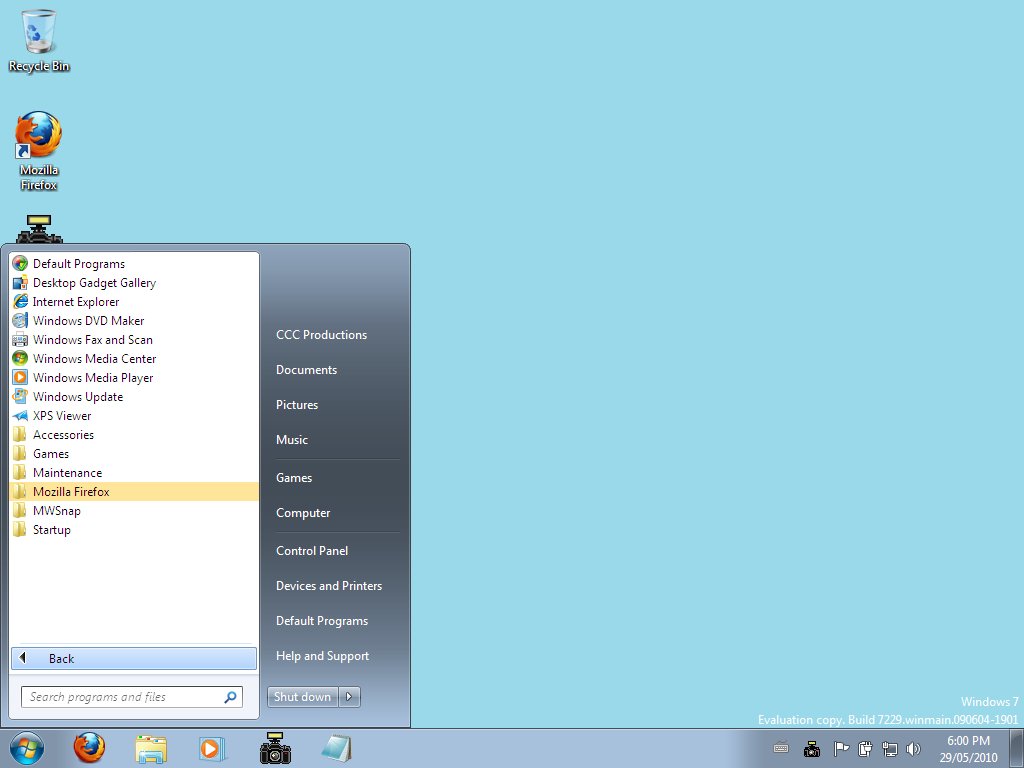This screenshot has width=1024, height=768.
Task: Open XPS Viewer
Action: point(134,415)
